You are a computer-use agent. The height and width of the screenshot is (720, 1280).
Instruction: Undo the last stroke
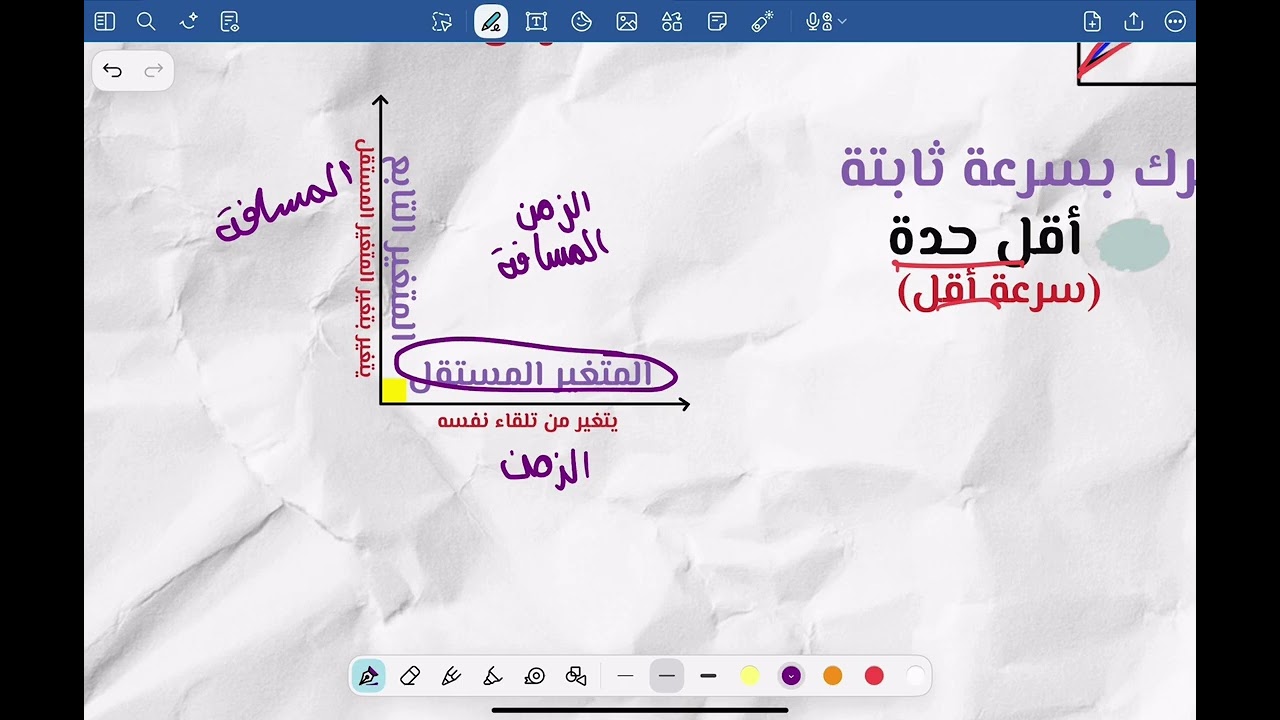(112, 71)
